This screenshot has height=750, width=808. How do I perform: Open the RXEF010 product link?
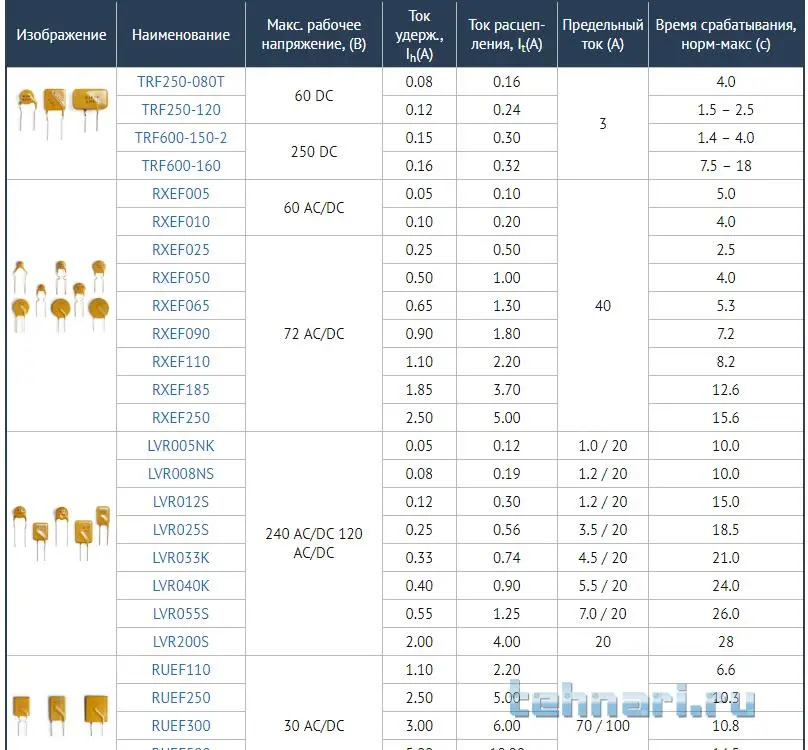tap(181, 222)
